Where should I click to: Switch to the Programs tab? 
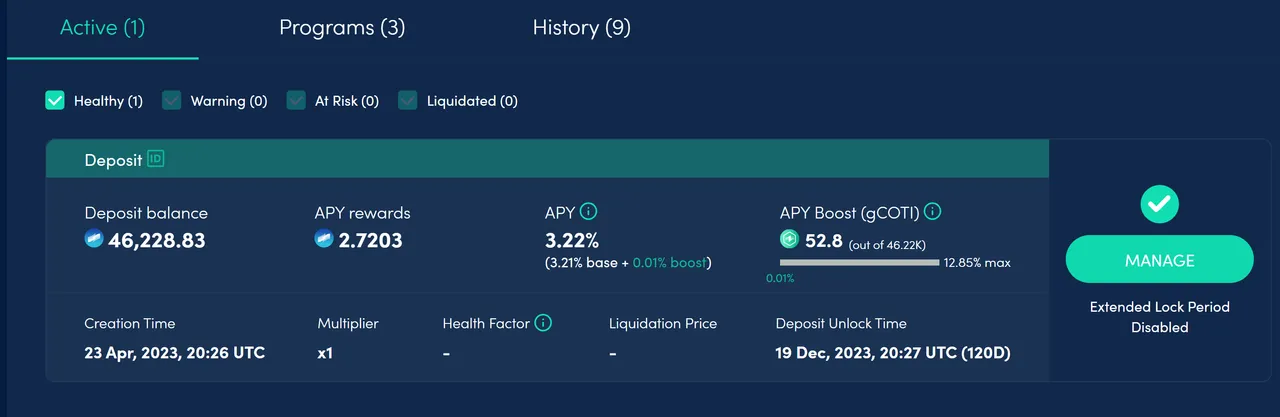click(342, 28)
